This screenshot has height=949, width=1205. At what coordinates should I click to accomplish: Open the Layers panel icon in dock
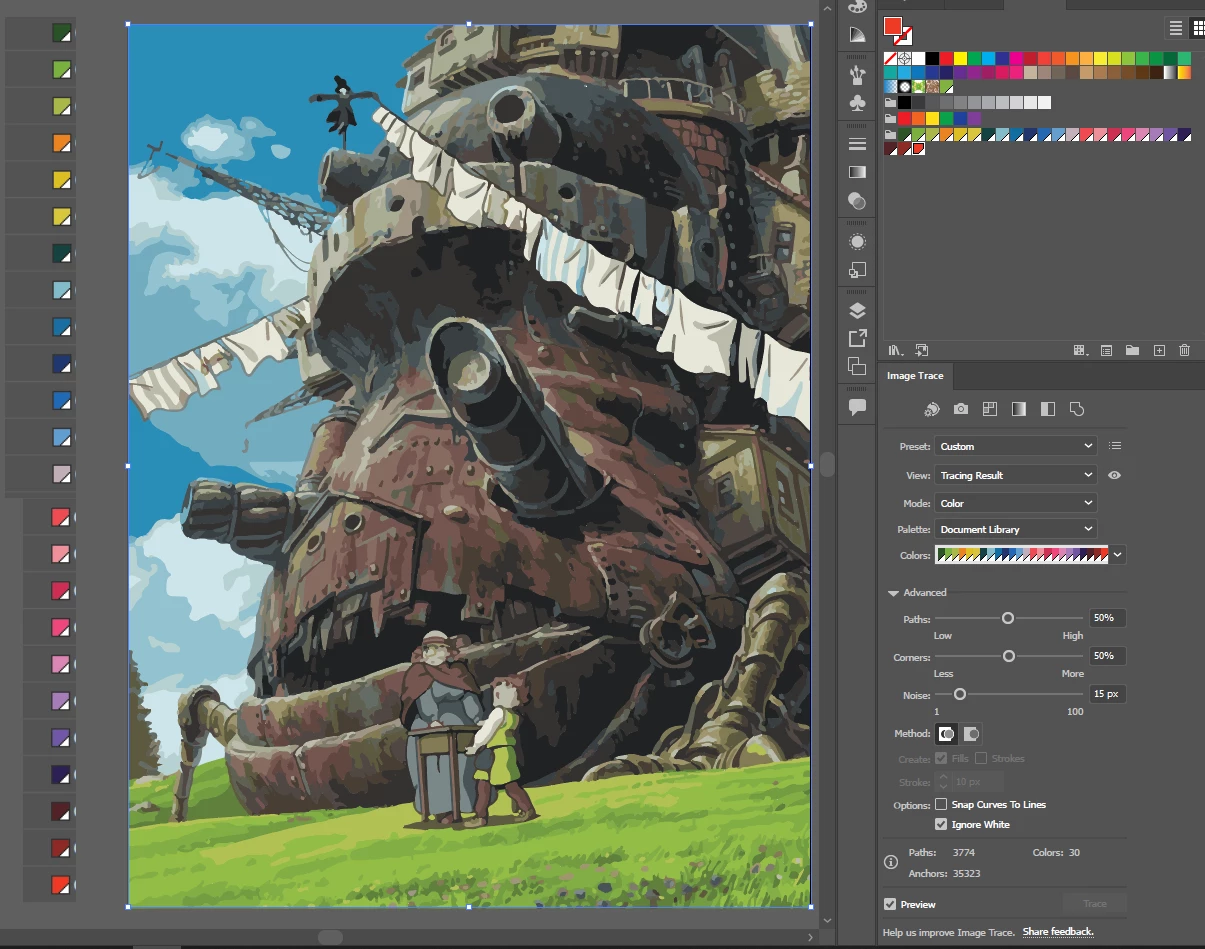pyautogui.click(x=857, y=311)
